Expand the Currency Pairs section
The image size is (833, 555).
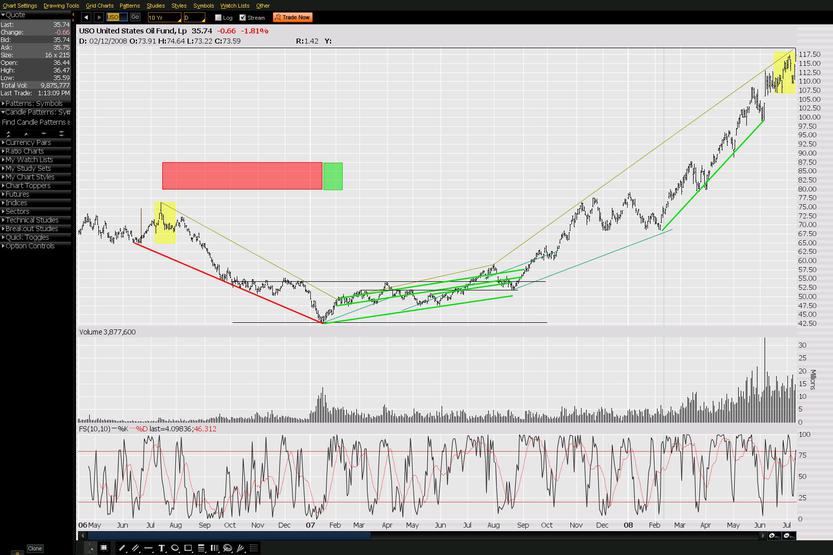(x=30, y=142)
